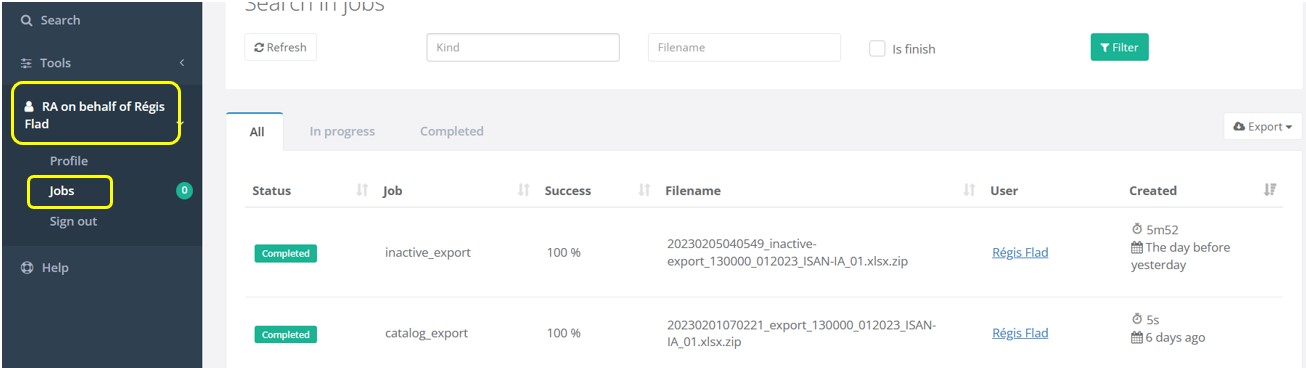Screen dimensions: 1306x368
Task: Click the Refresh button
Action: point(280,47)
